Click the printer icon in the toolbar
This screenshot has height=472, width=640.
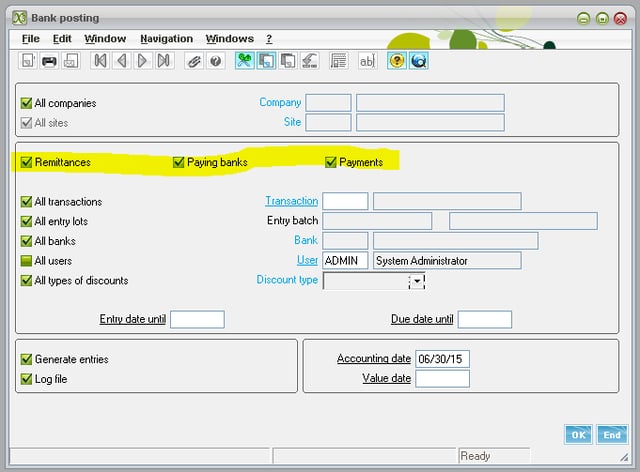coord(49,61)
